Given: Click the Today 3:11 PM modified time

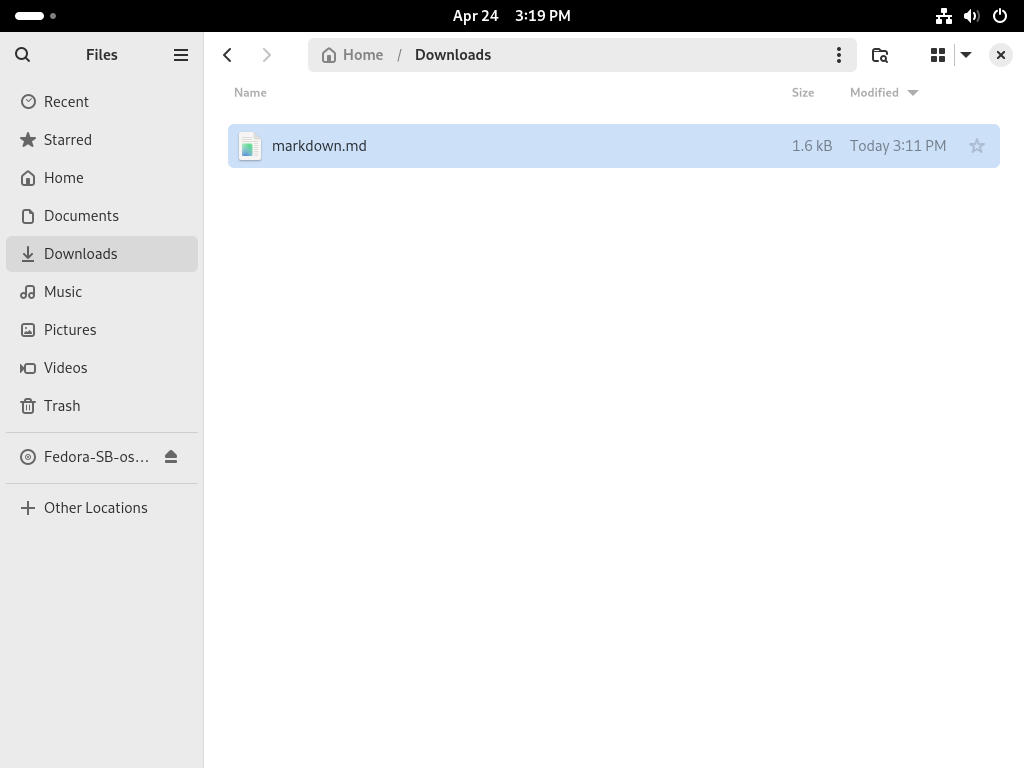Looking at the screenshot, I should [898, 146].
